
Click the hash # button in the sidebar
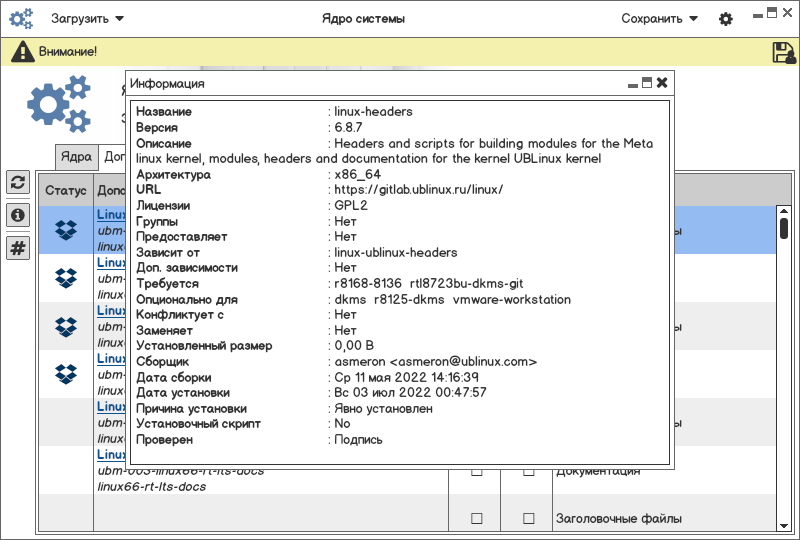18,248
